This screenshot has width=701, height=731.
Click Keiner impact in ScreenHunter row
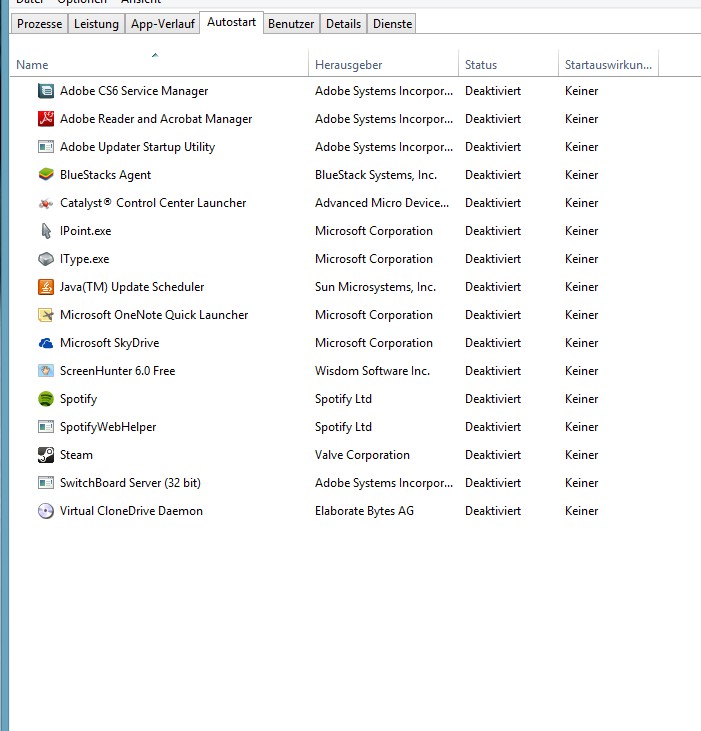(581, 371)
